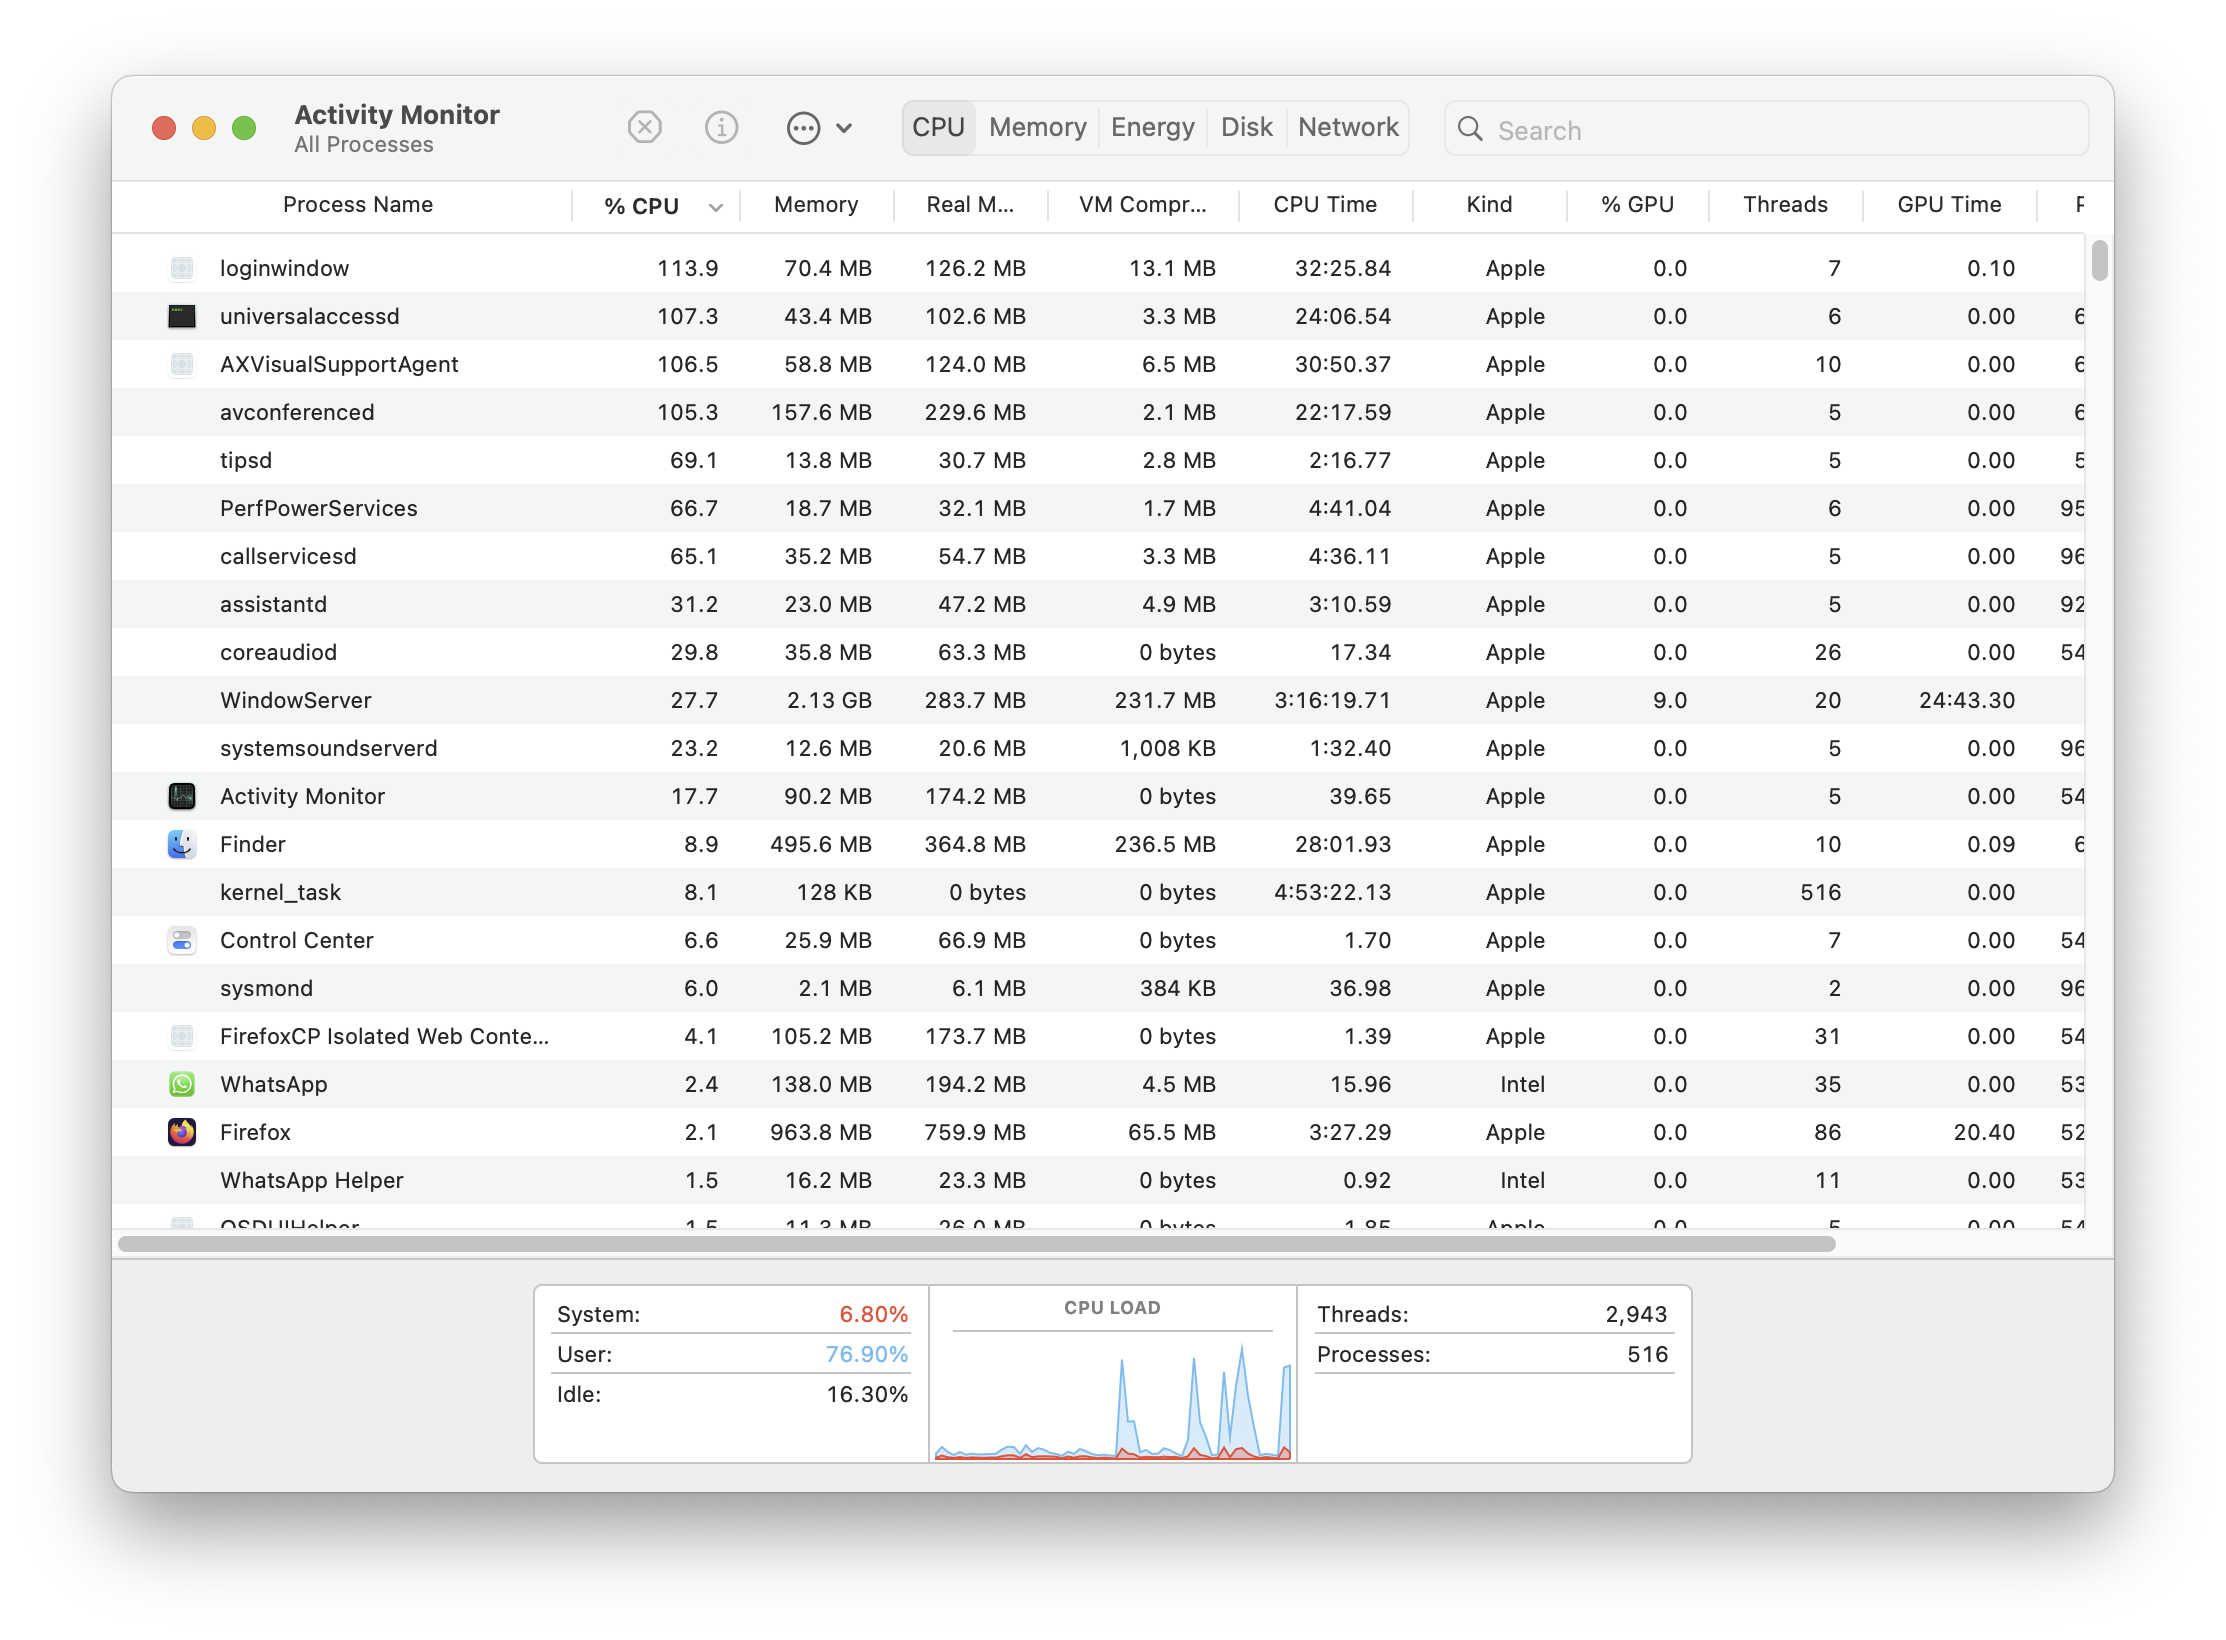Click the Firefox app icon in process list
The image size is (2226, 1640).
[182, 1132]
